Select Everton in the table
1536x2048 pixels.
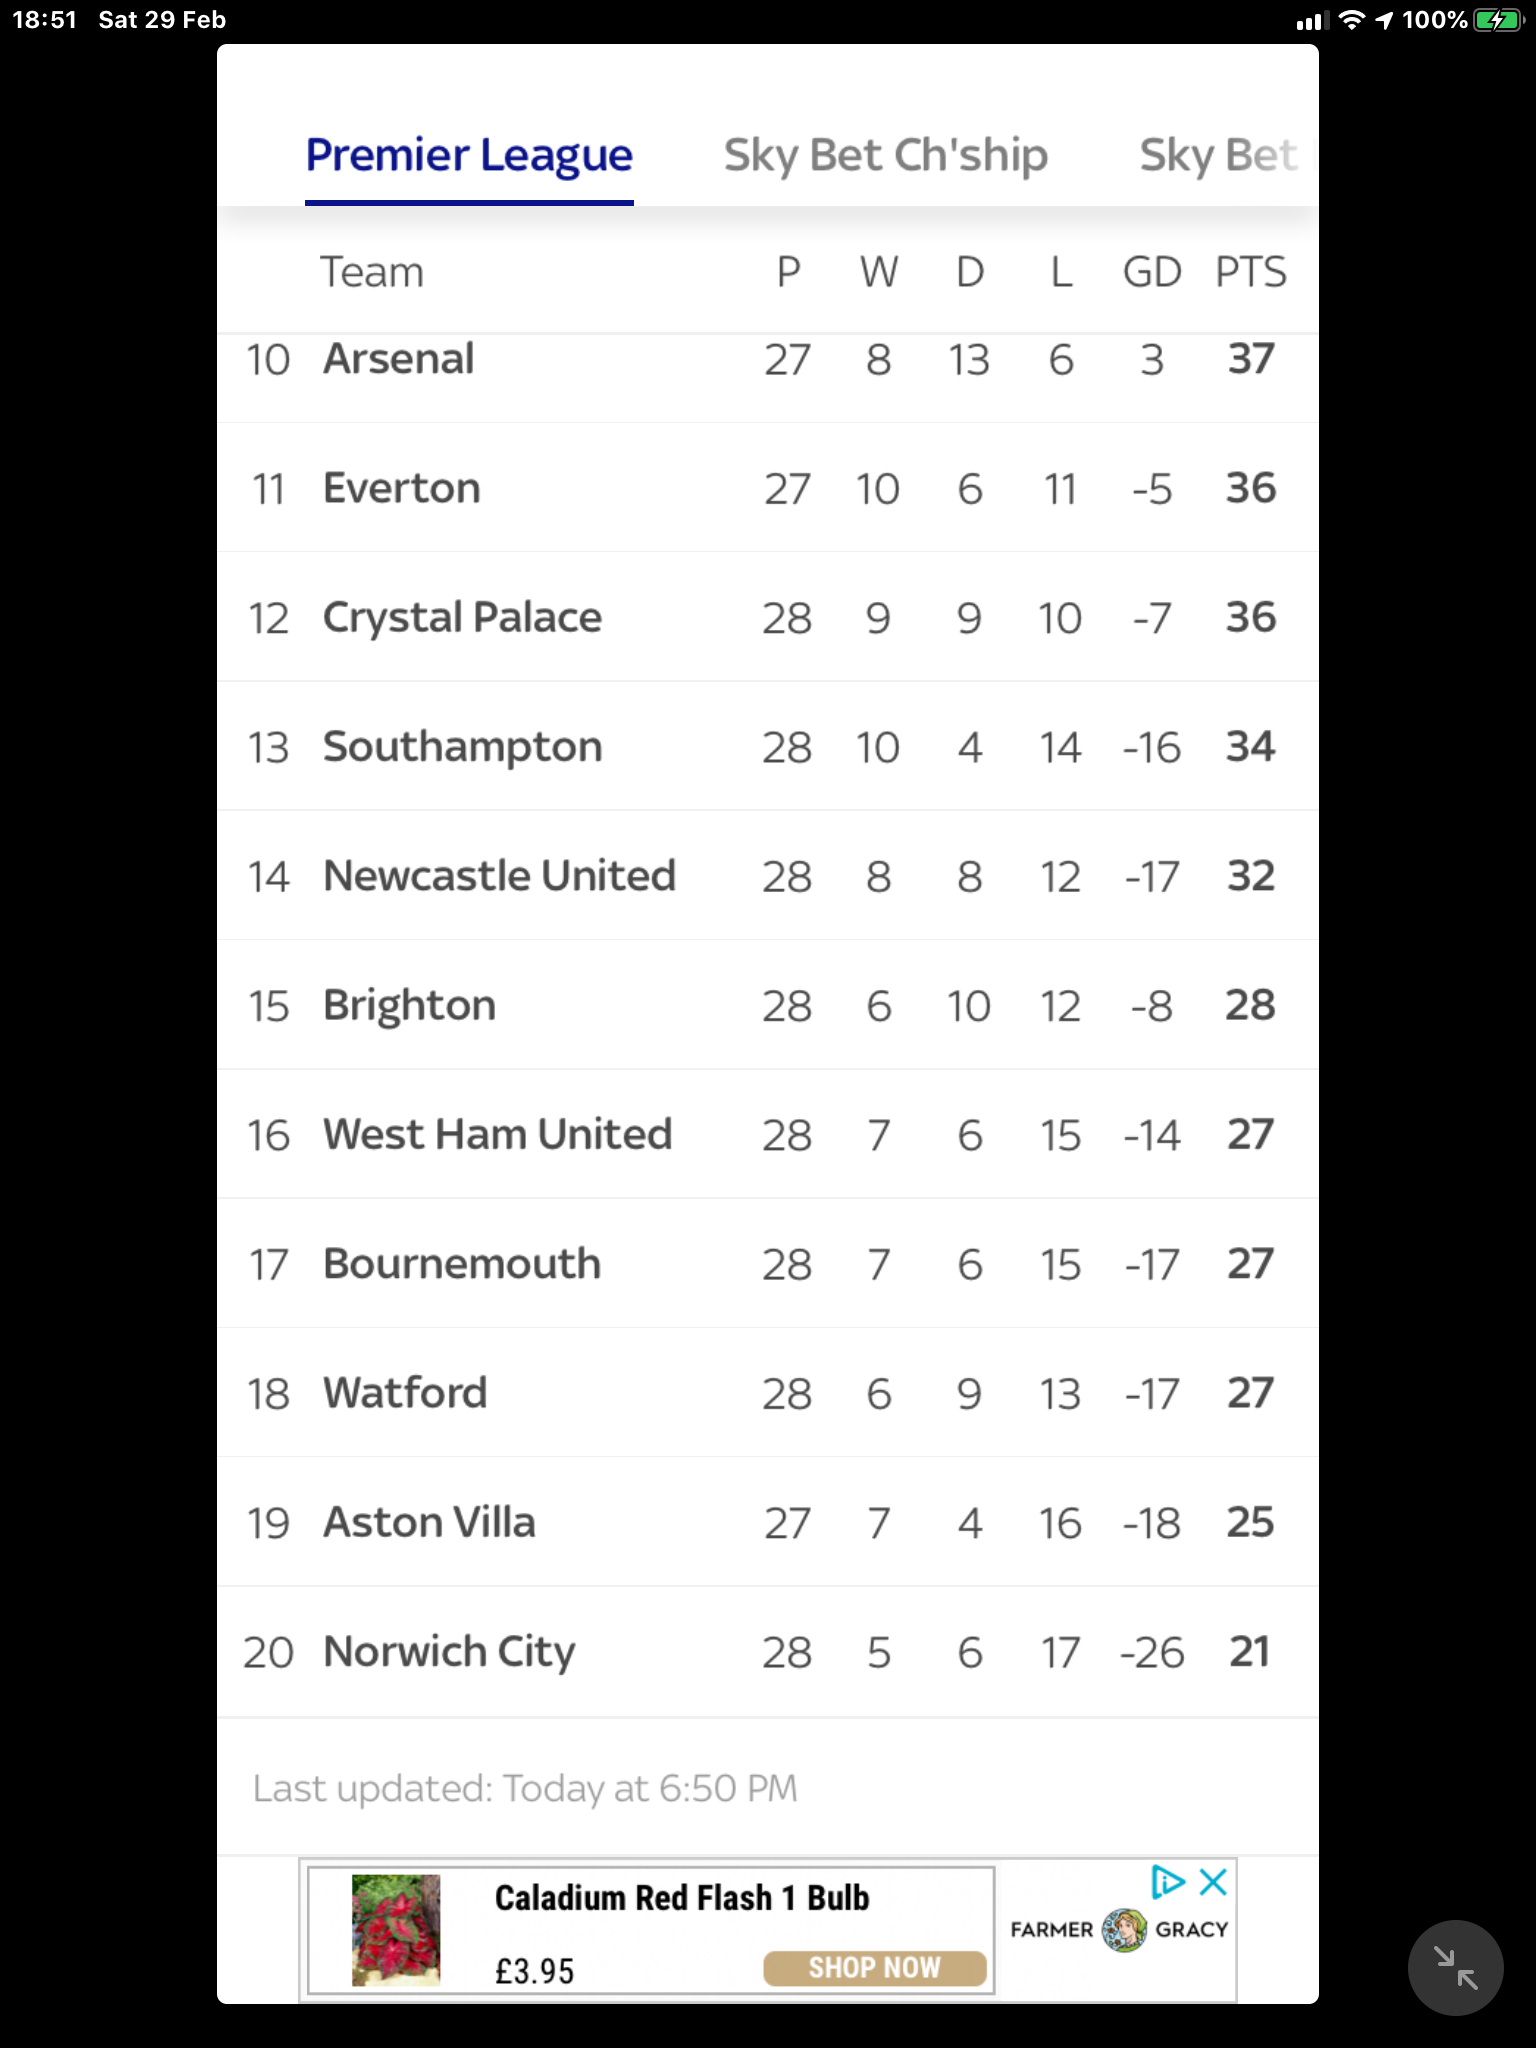point(768,488)
